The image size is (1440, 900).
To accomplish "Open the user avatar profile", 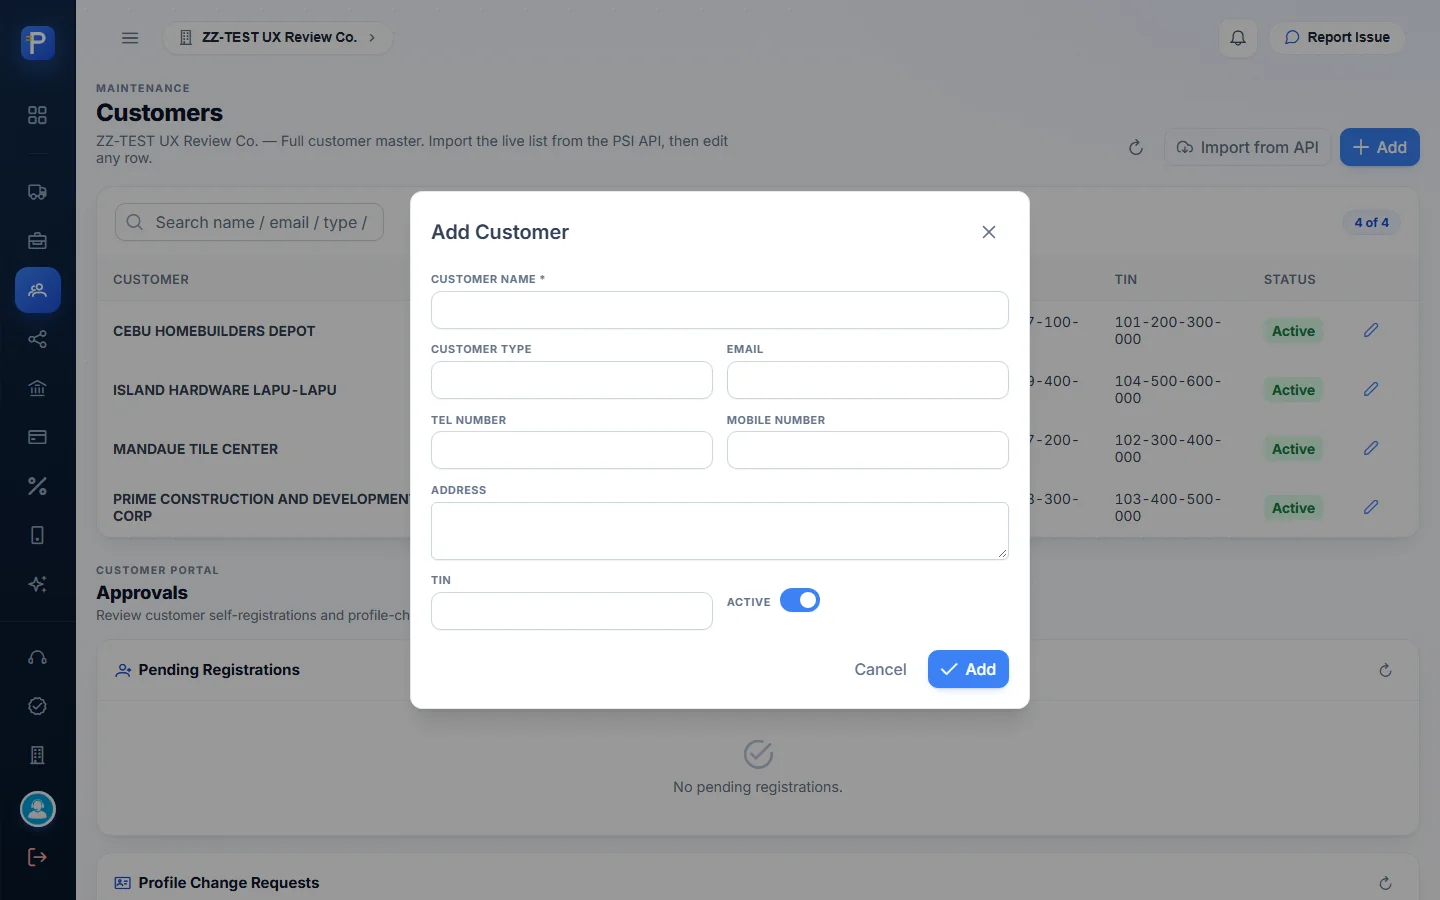I will [38, 809].
